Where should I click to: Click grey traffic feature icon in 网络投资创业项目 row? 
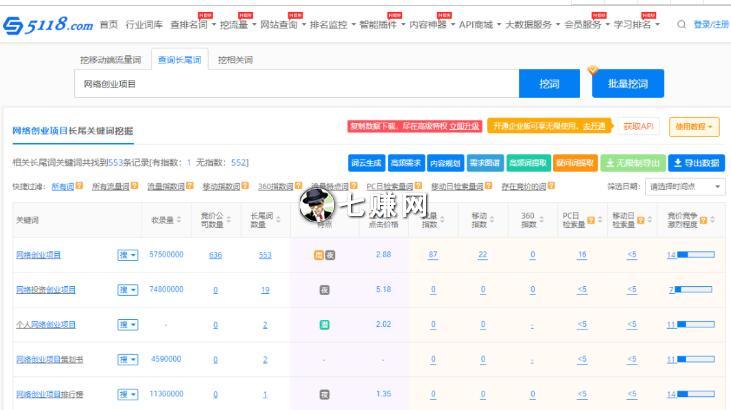(x=324, y=290)
